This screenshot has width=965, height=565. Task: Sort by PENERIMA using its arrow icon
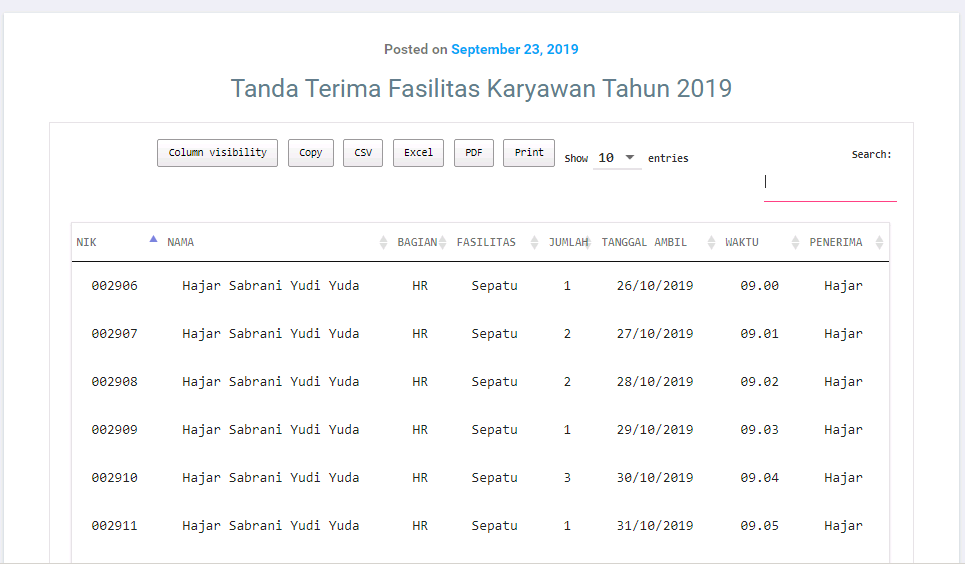879,243
